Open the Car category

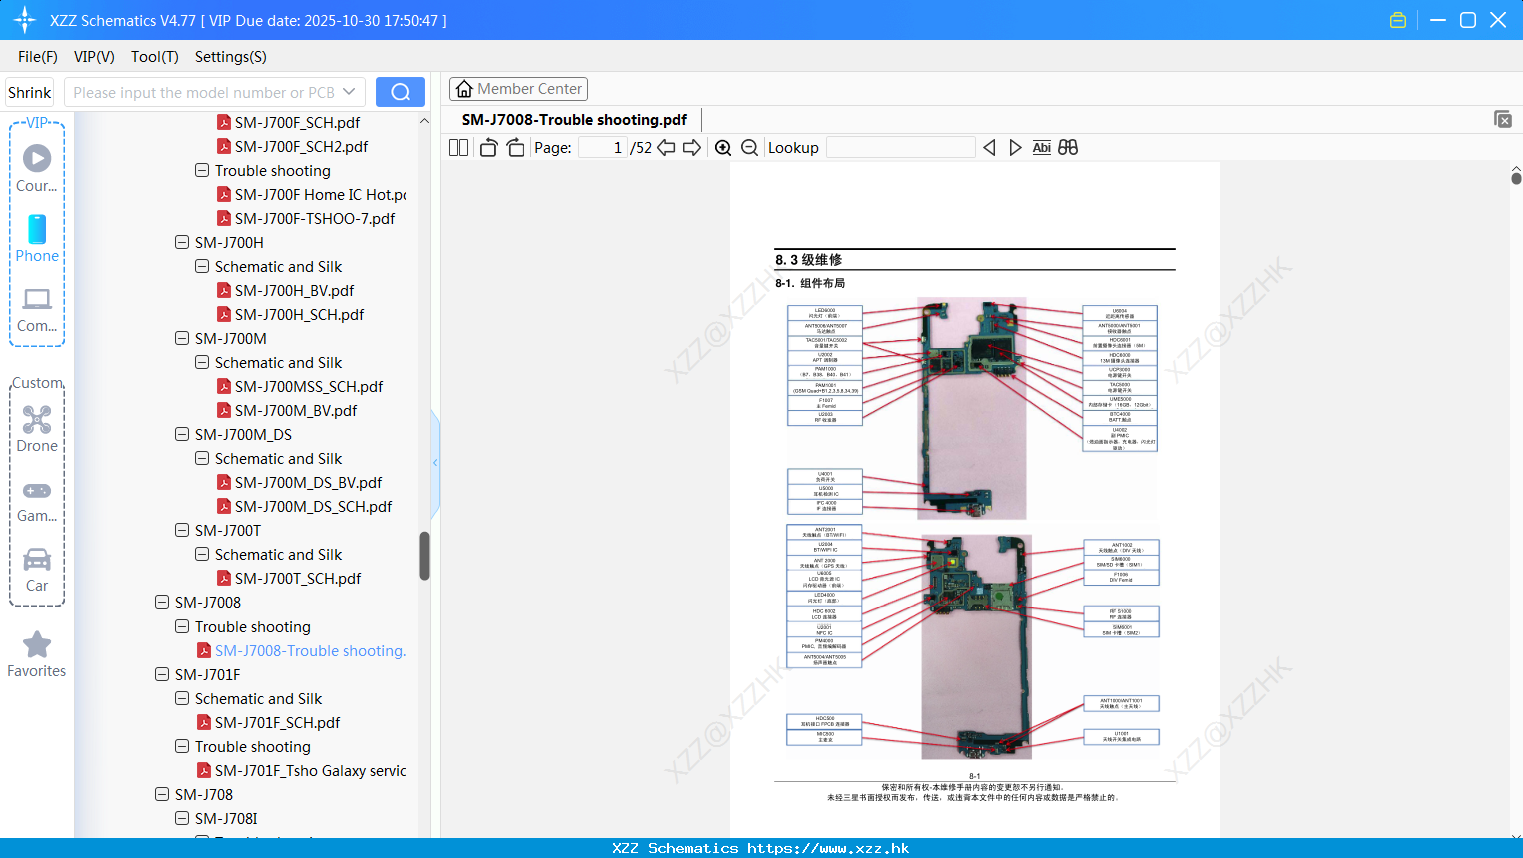click(37, 569)
